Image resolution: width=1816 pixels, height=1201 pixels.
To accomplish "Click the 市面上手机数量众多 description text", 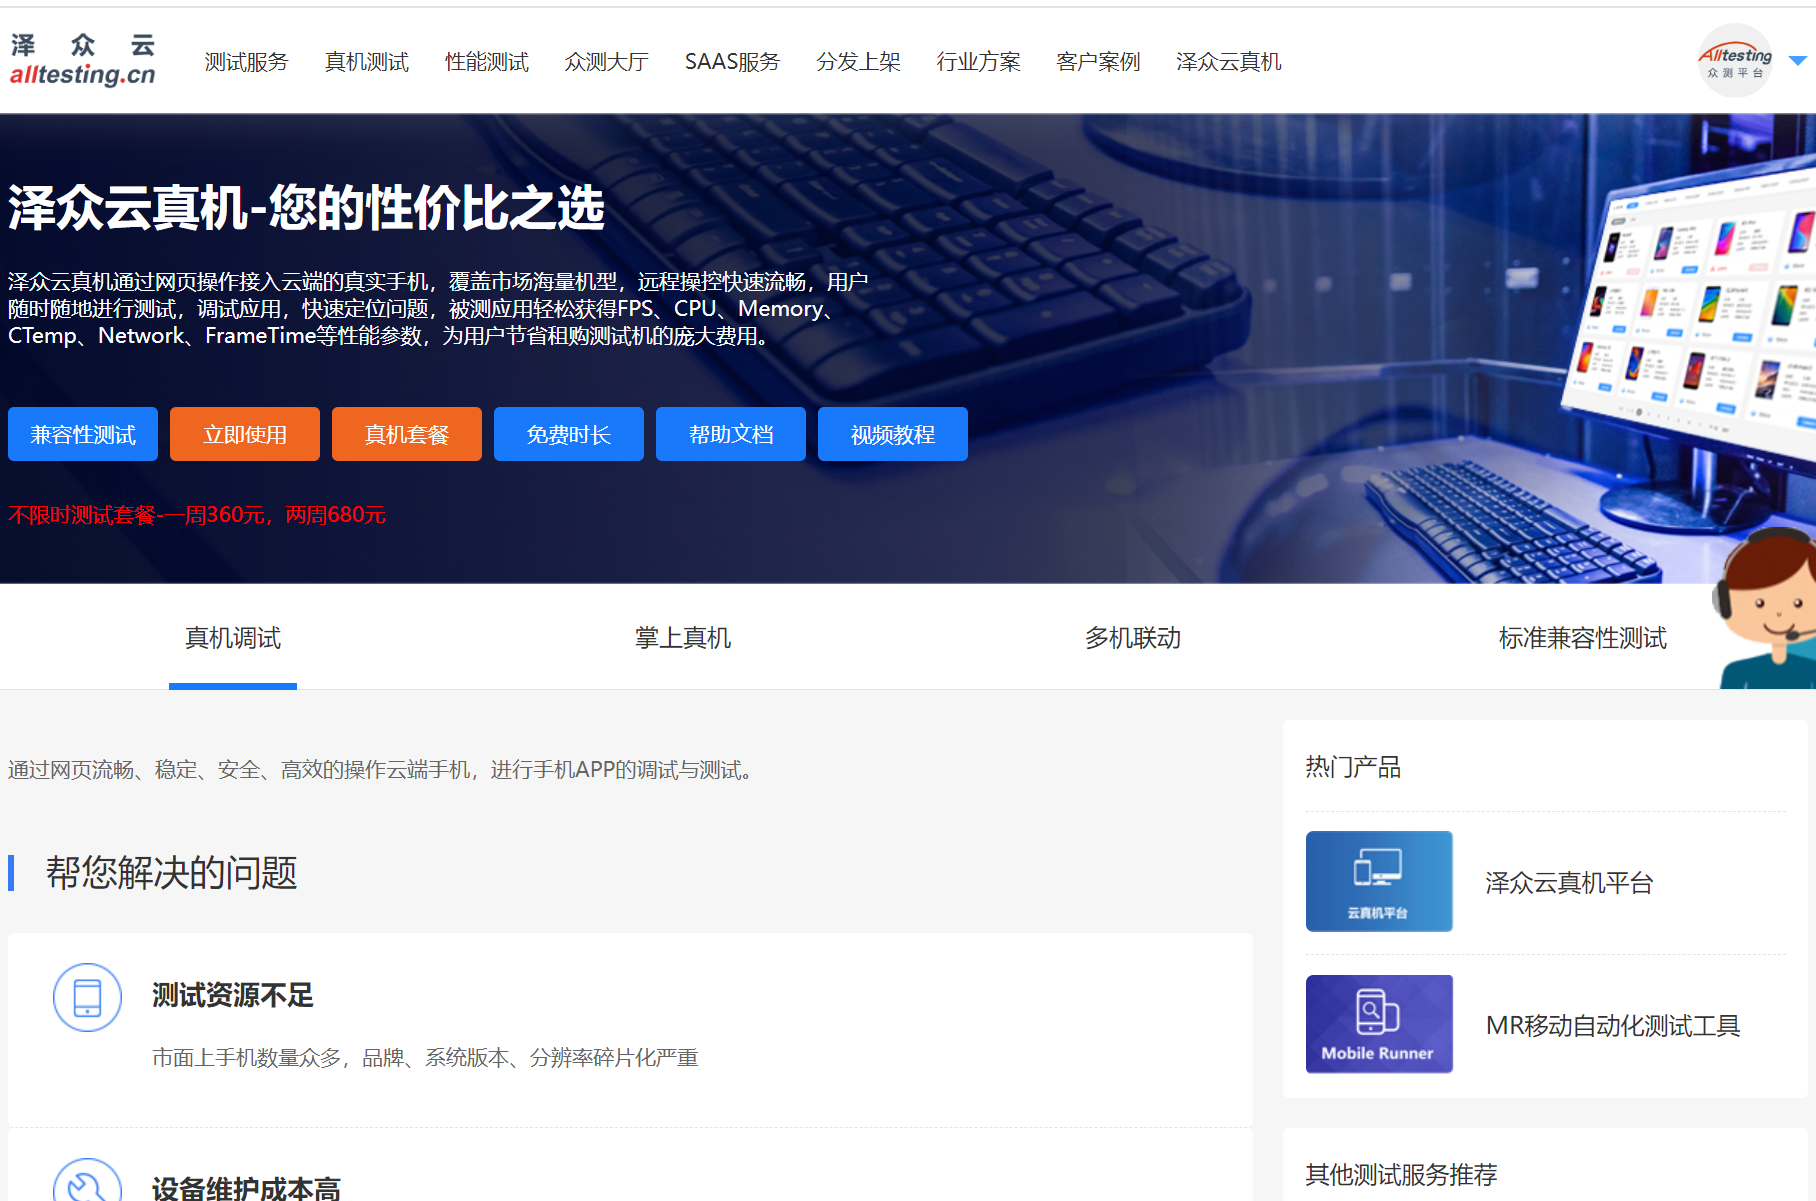I will (x=425, y=1058).
